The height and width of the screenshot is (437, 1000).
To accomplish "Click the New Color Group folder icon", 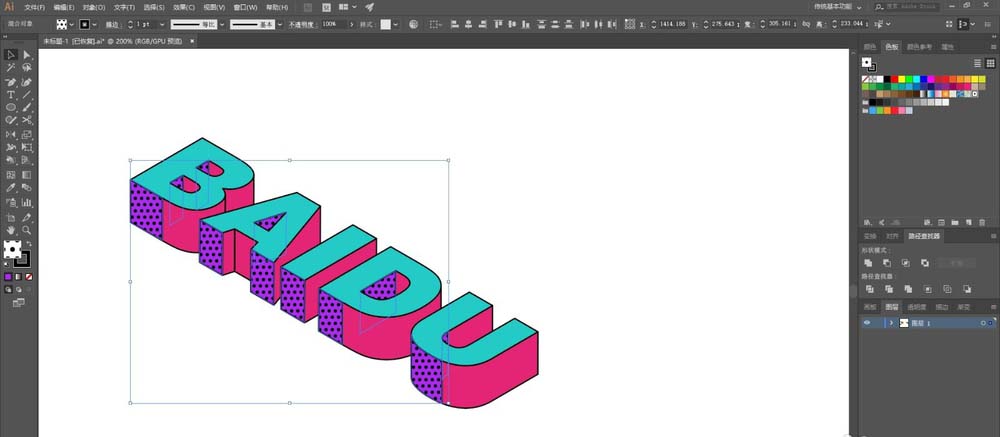I will pyautogui.click(x=955, y=223).
